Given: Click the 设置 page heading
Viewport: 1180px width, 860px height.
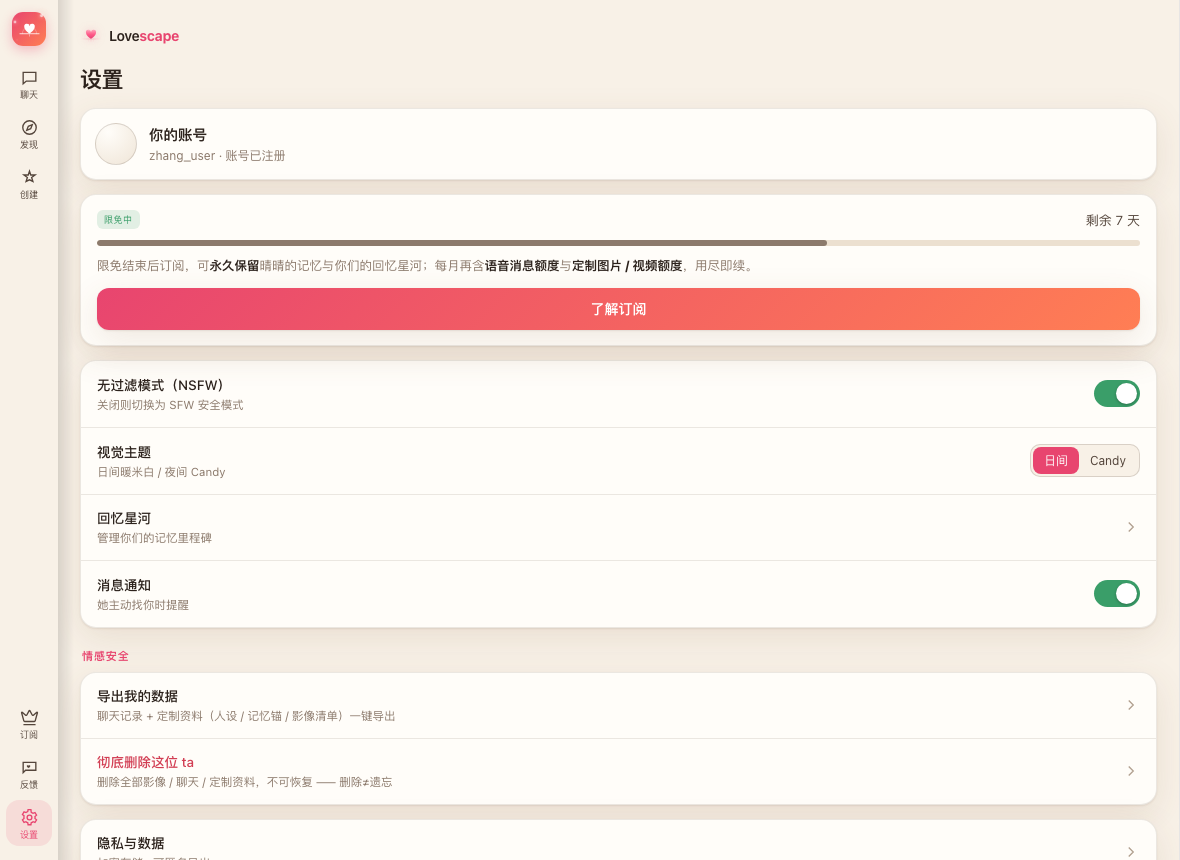Looking at the screenshot, I should tap(102, 80).
